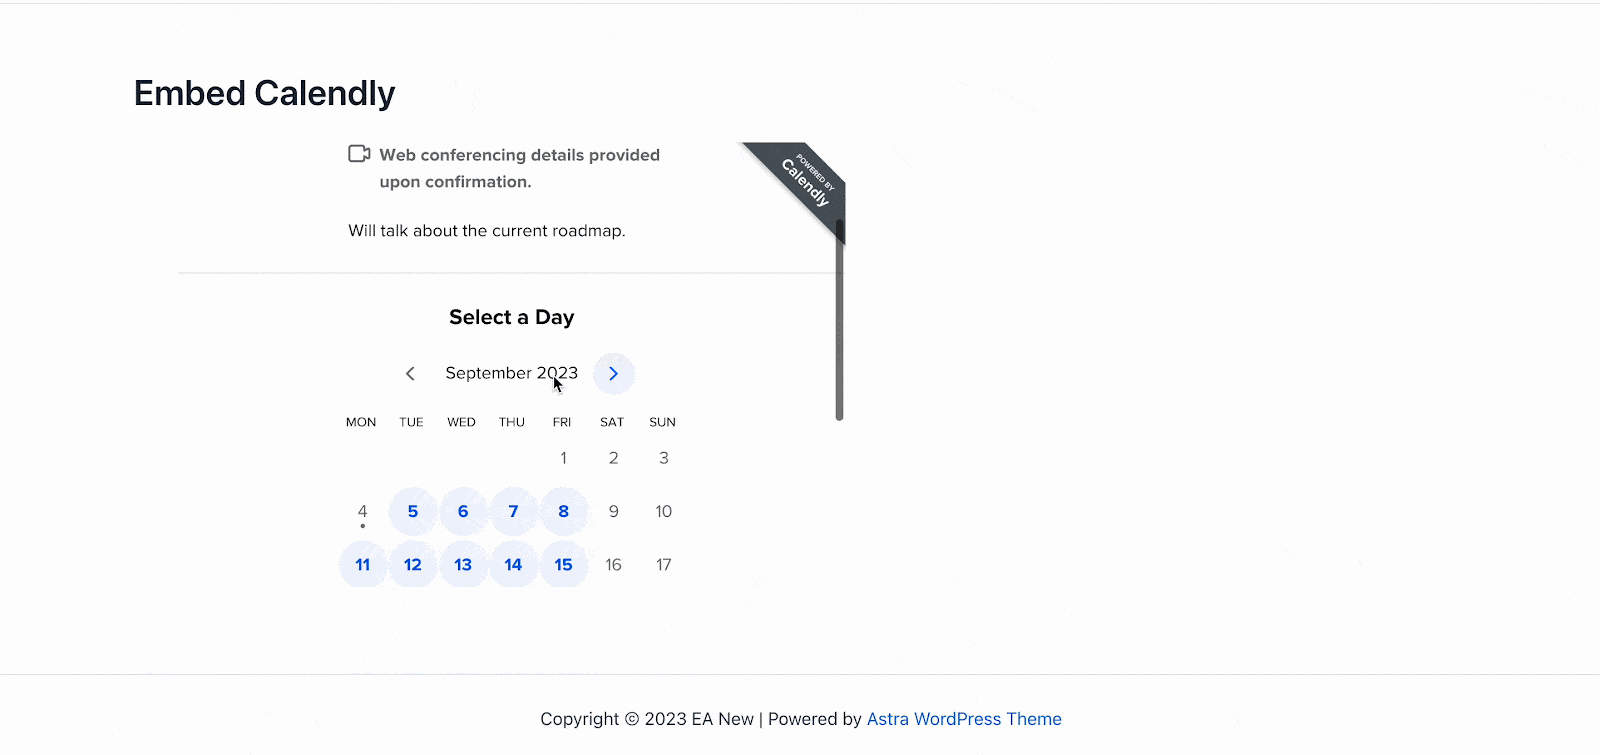Select the date 15 in September
This screenshot has height=755, width=1600.
(563, 564)
